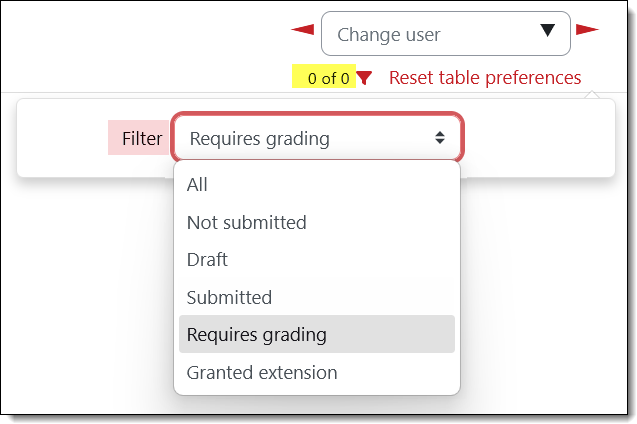Click the red next user arrow

pyautogui.click(x=587, y=30)
